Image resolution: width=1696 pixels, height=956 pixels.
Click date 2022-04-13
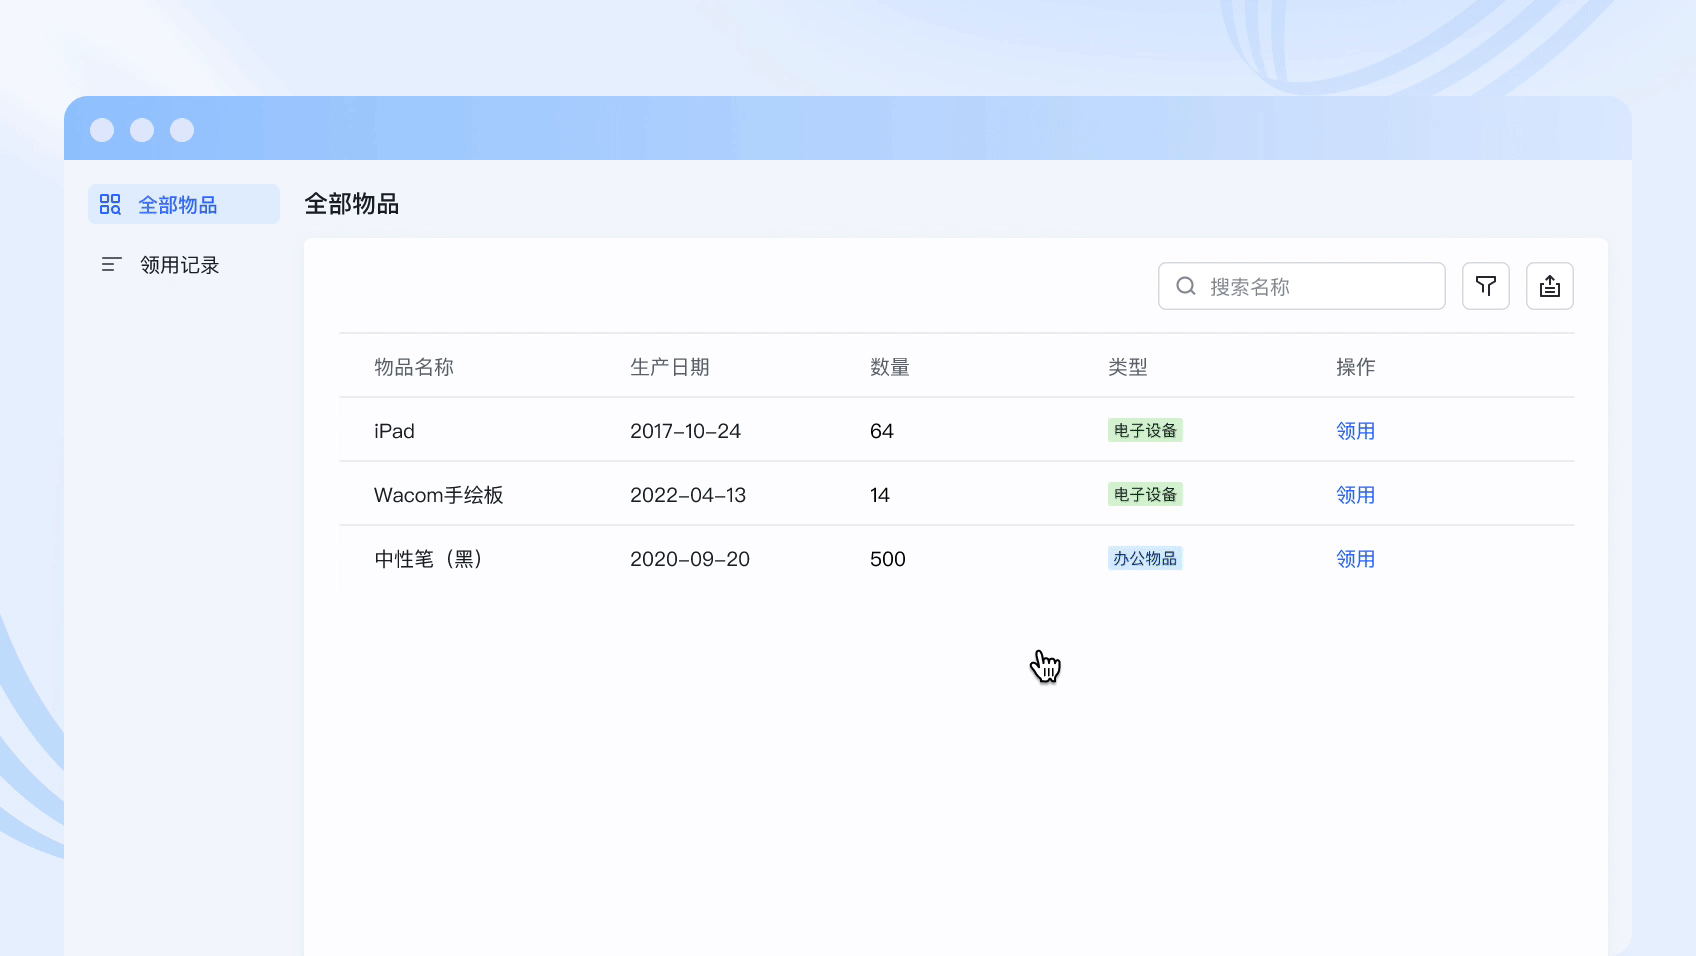tap(688, 495)
